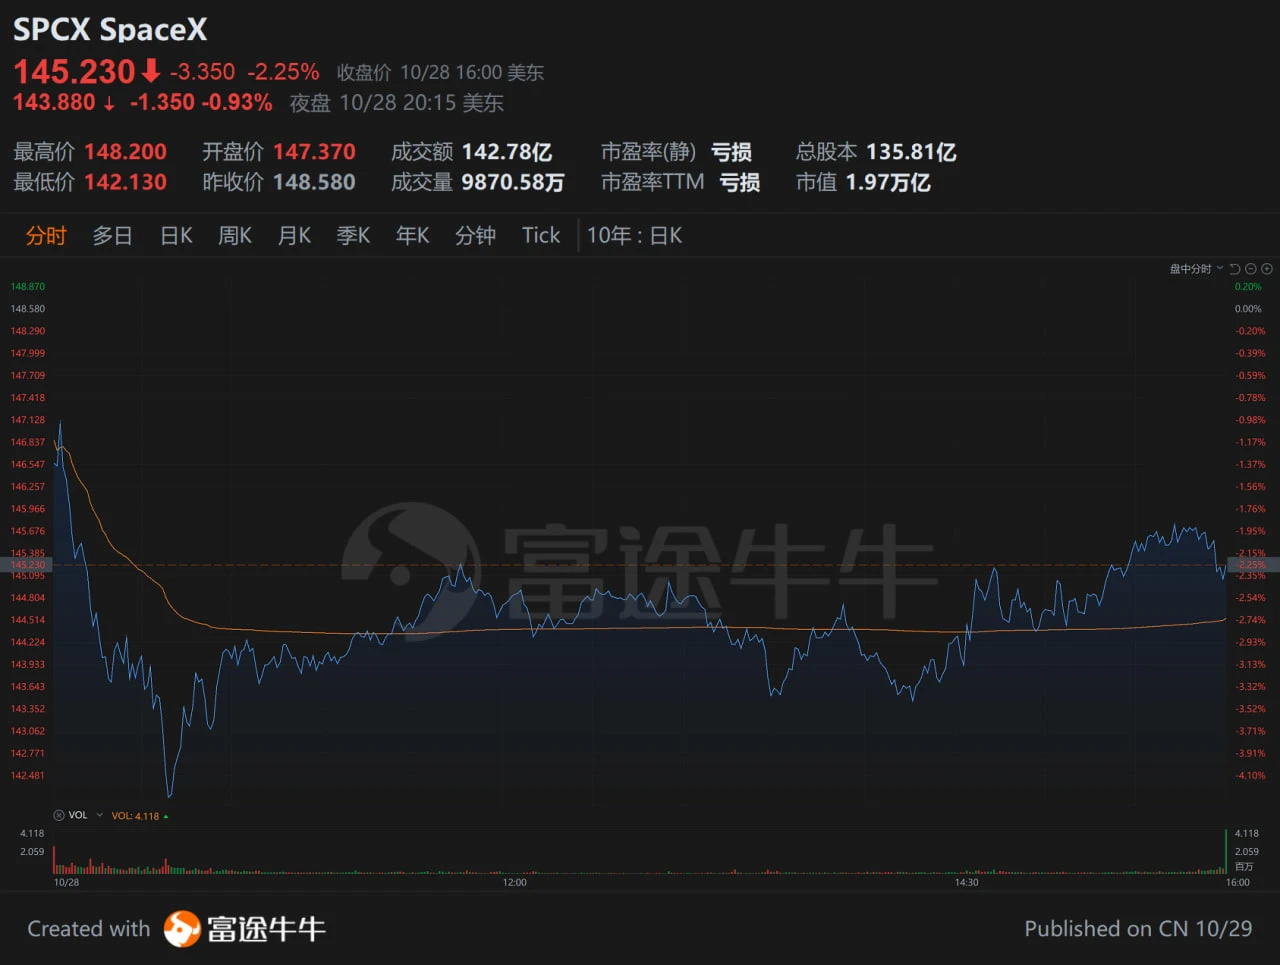The height and width of the screenshot is (965, 1280).
Task: Click the 成交量 value 9870.58万
Action: pyautogui.click(x=513, y=182)
